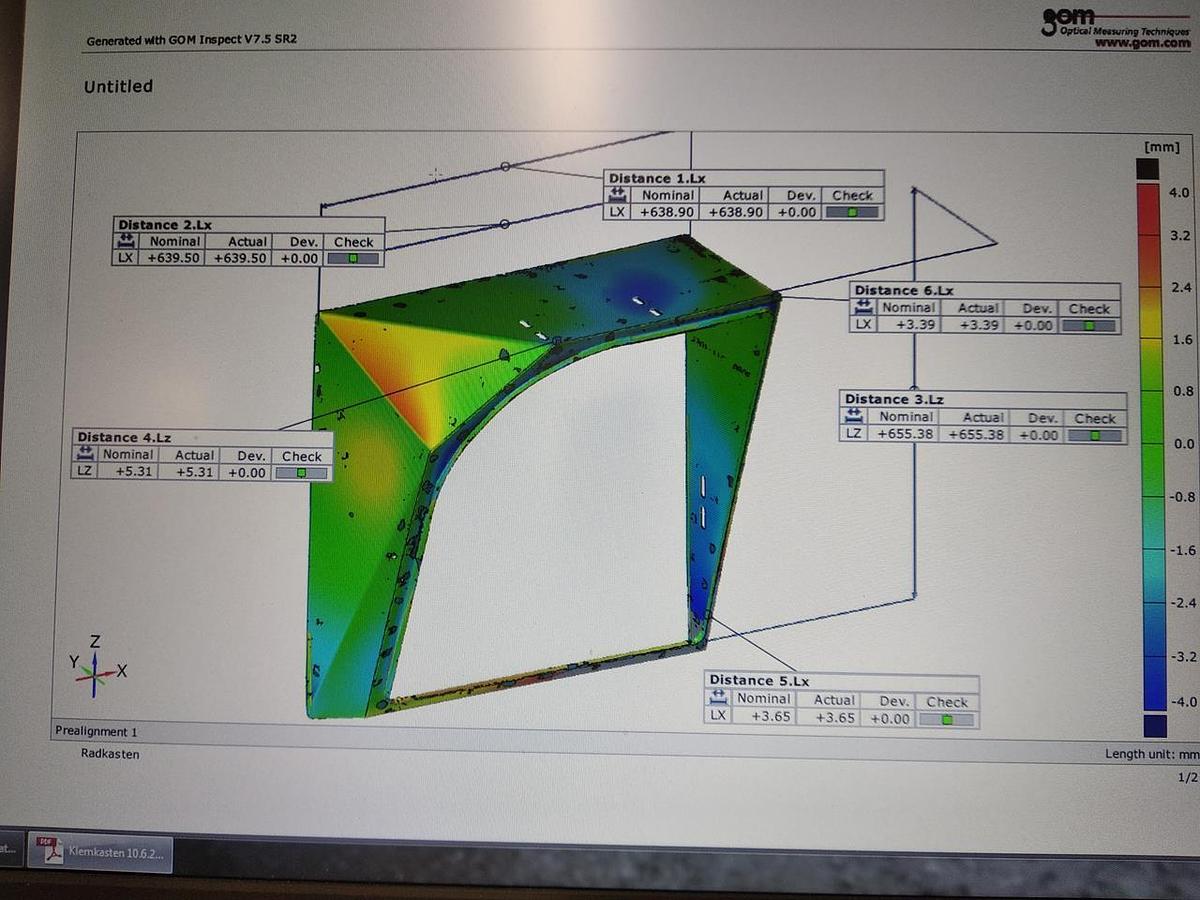Click the 'LZ' cell in Distance 4.Lz row

(85, 472)
